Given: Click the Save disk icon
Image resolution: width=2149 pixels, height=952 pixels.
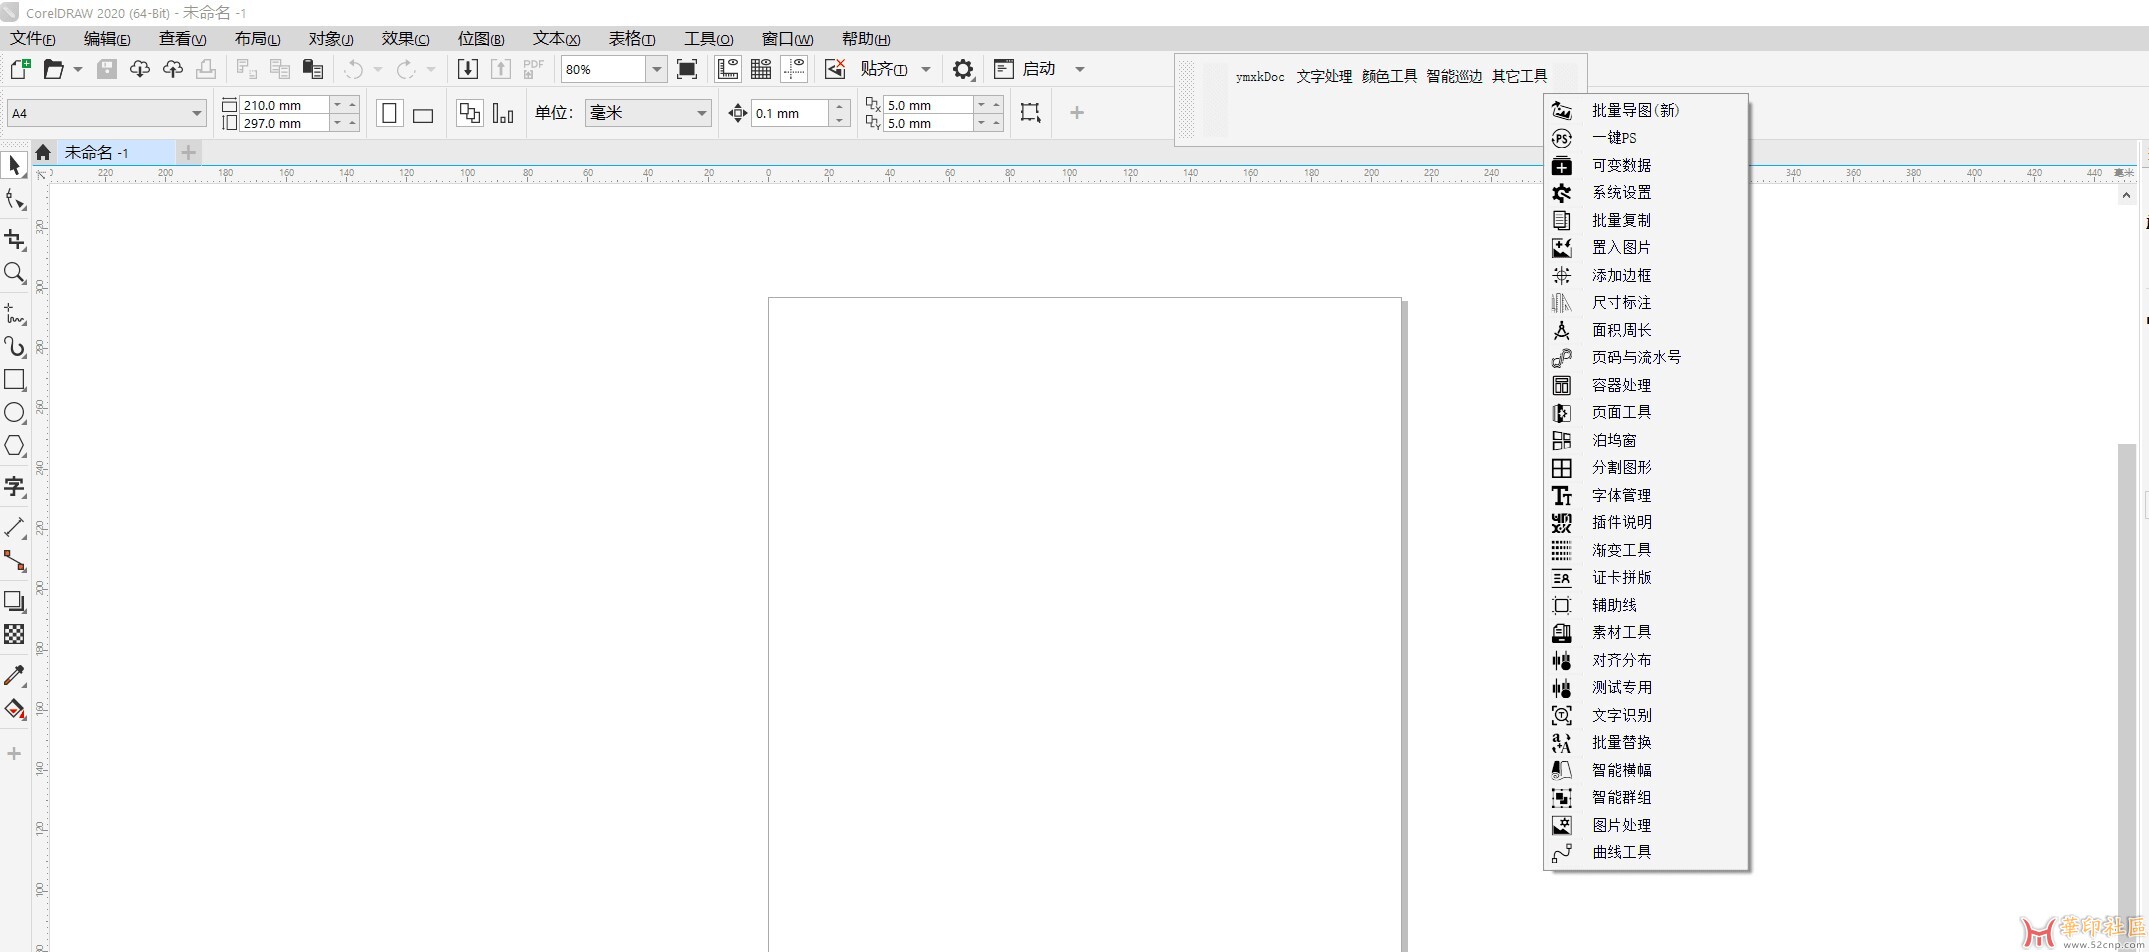Looking at the screenshot, I should 107,69.
